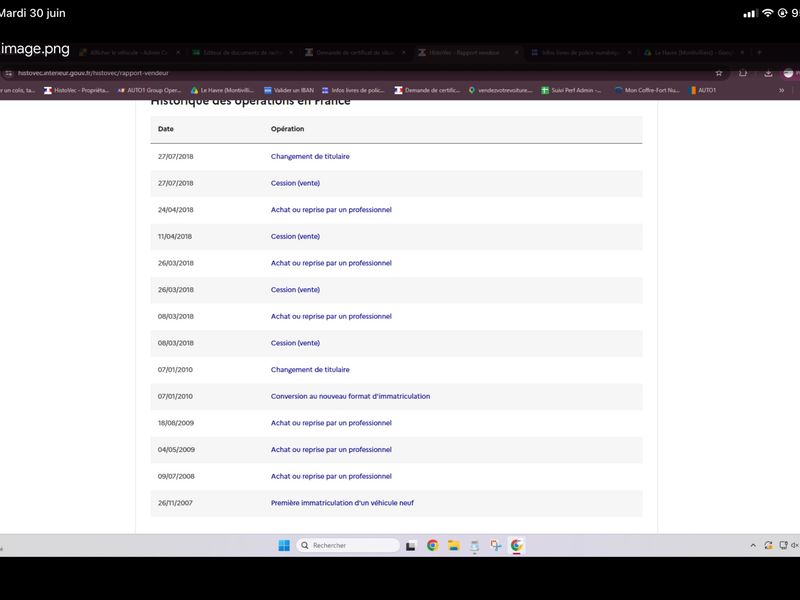This screenshot has height=600, width=800.
Task: Open the AUTO1 Group Oper... bookmark
Action: [x=149, y=90]
